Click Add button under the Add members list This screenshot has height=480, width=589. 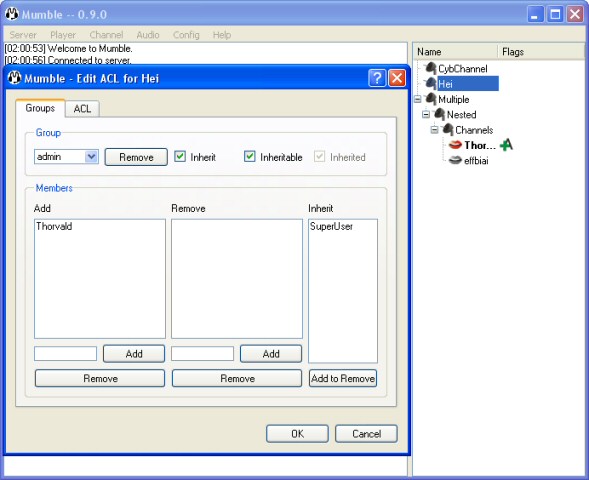134,354
